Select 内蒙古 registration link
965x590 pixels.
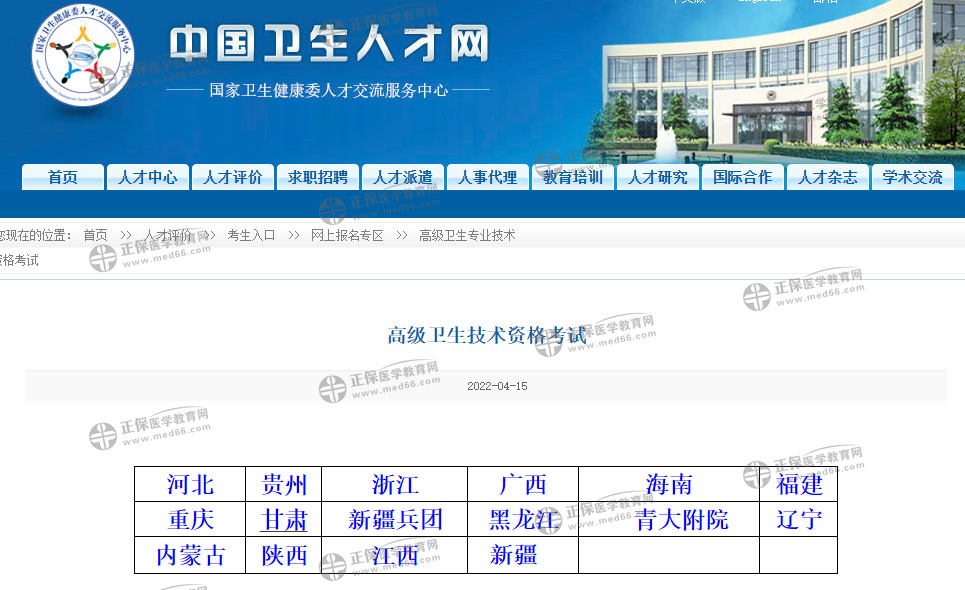pyautogui.click(x=188, y=555)
